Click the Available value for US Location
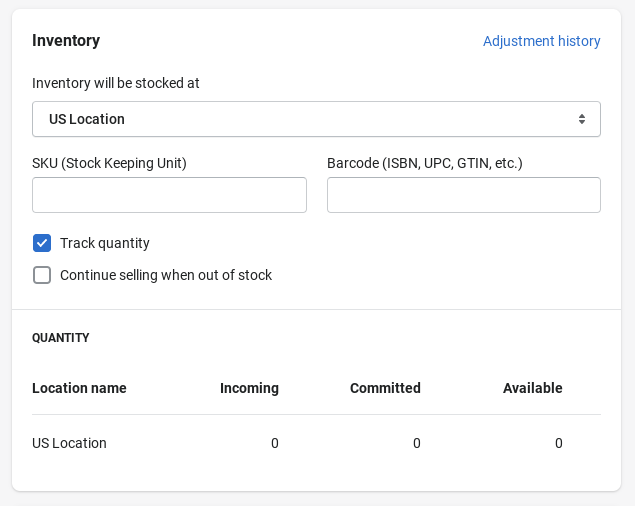The height and width of the screenshot is (506, 635). (x=558, y=443)
